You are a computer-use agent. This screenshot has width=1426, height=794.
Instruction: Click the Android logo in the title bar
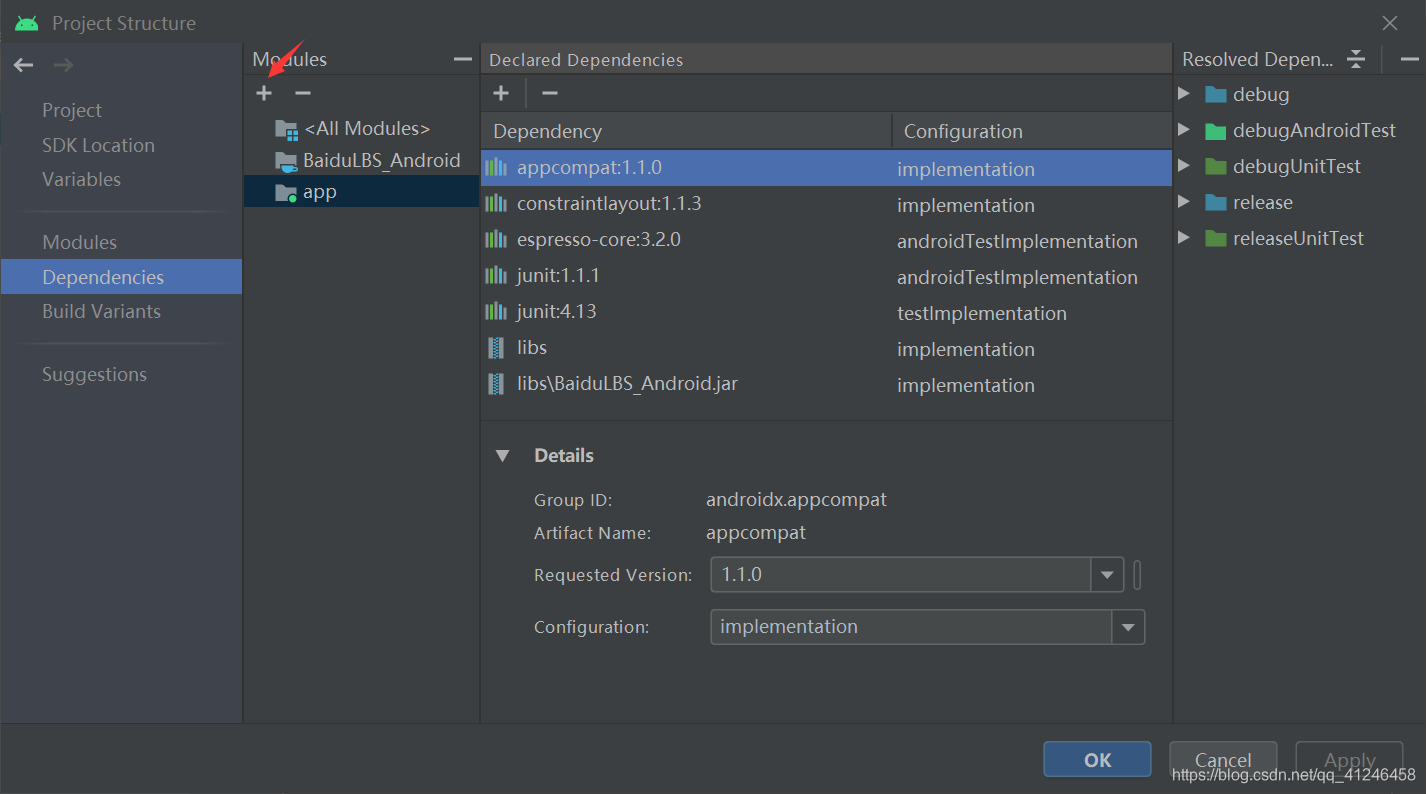click(x=27, y=23)
